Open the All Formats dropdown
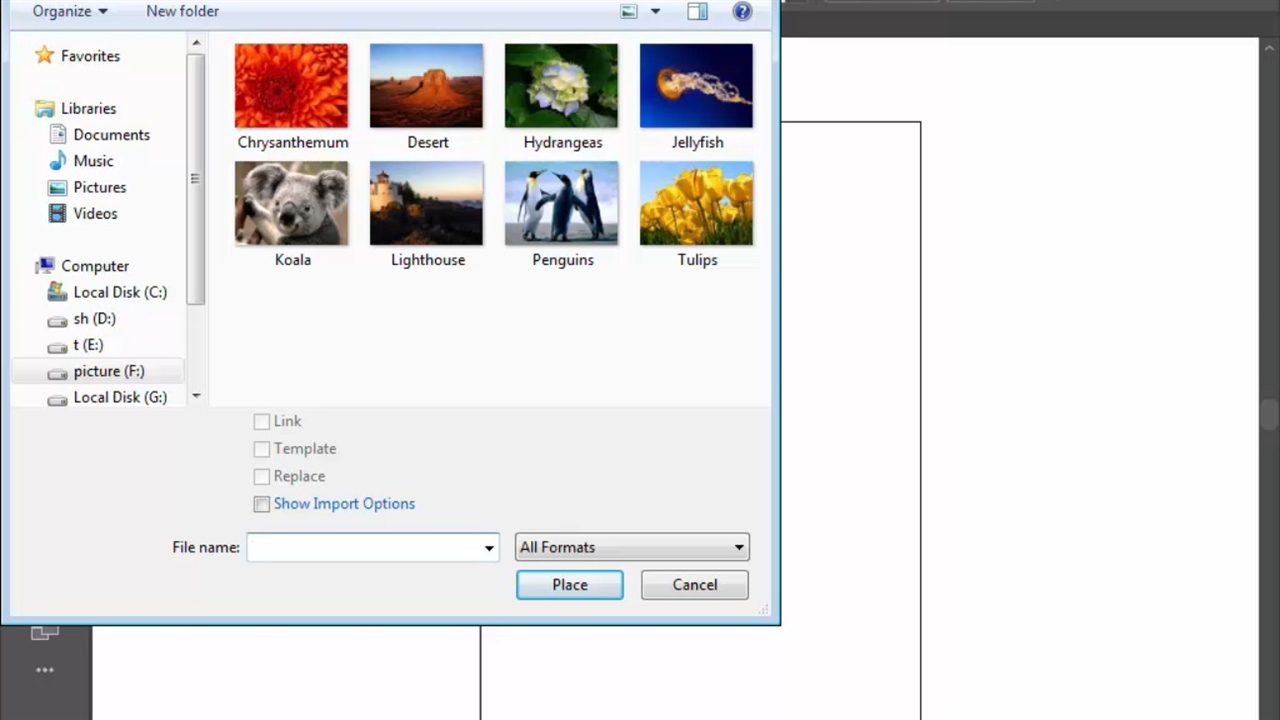Viewport: 1280px width, 720px height. 632,547
